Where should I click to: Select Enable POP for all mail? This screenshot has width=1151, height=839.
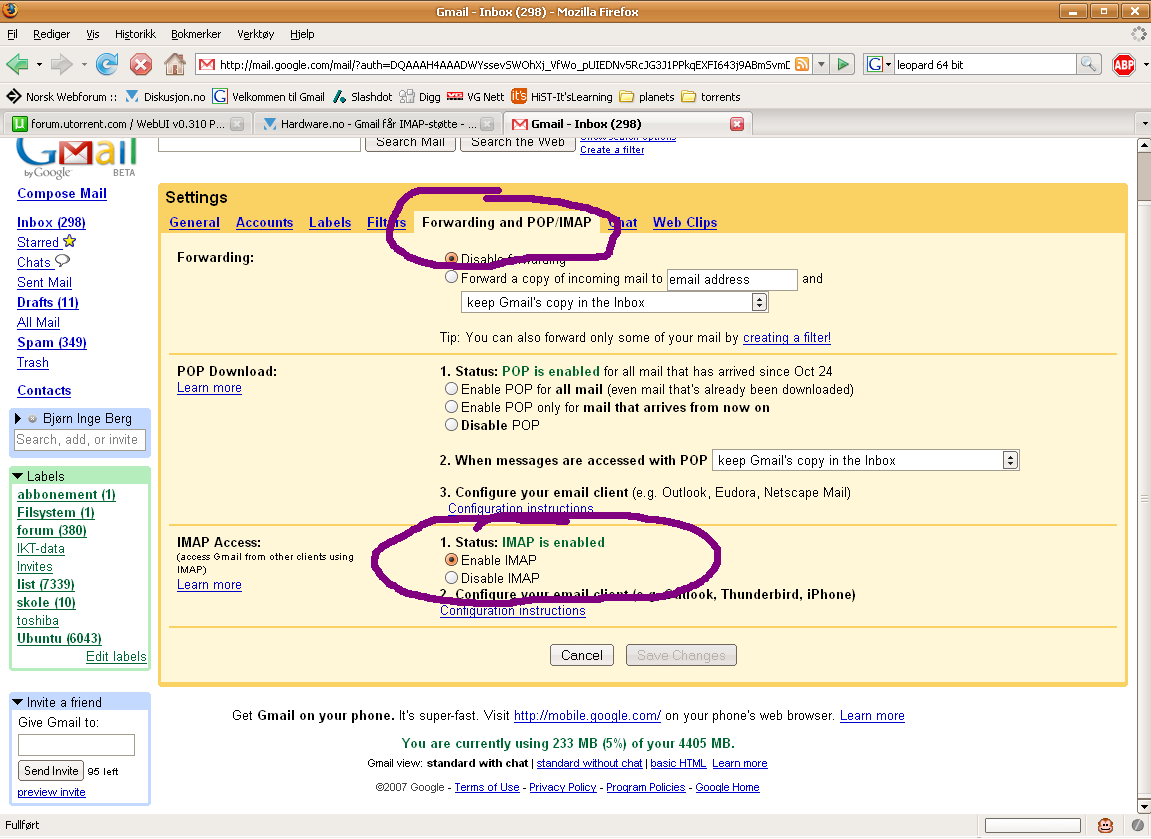click(451, 389)
